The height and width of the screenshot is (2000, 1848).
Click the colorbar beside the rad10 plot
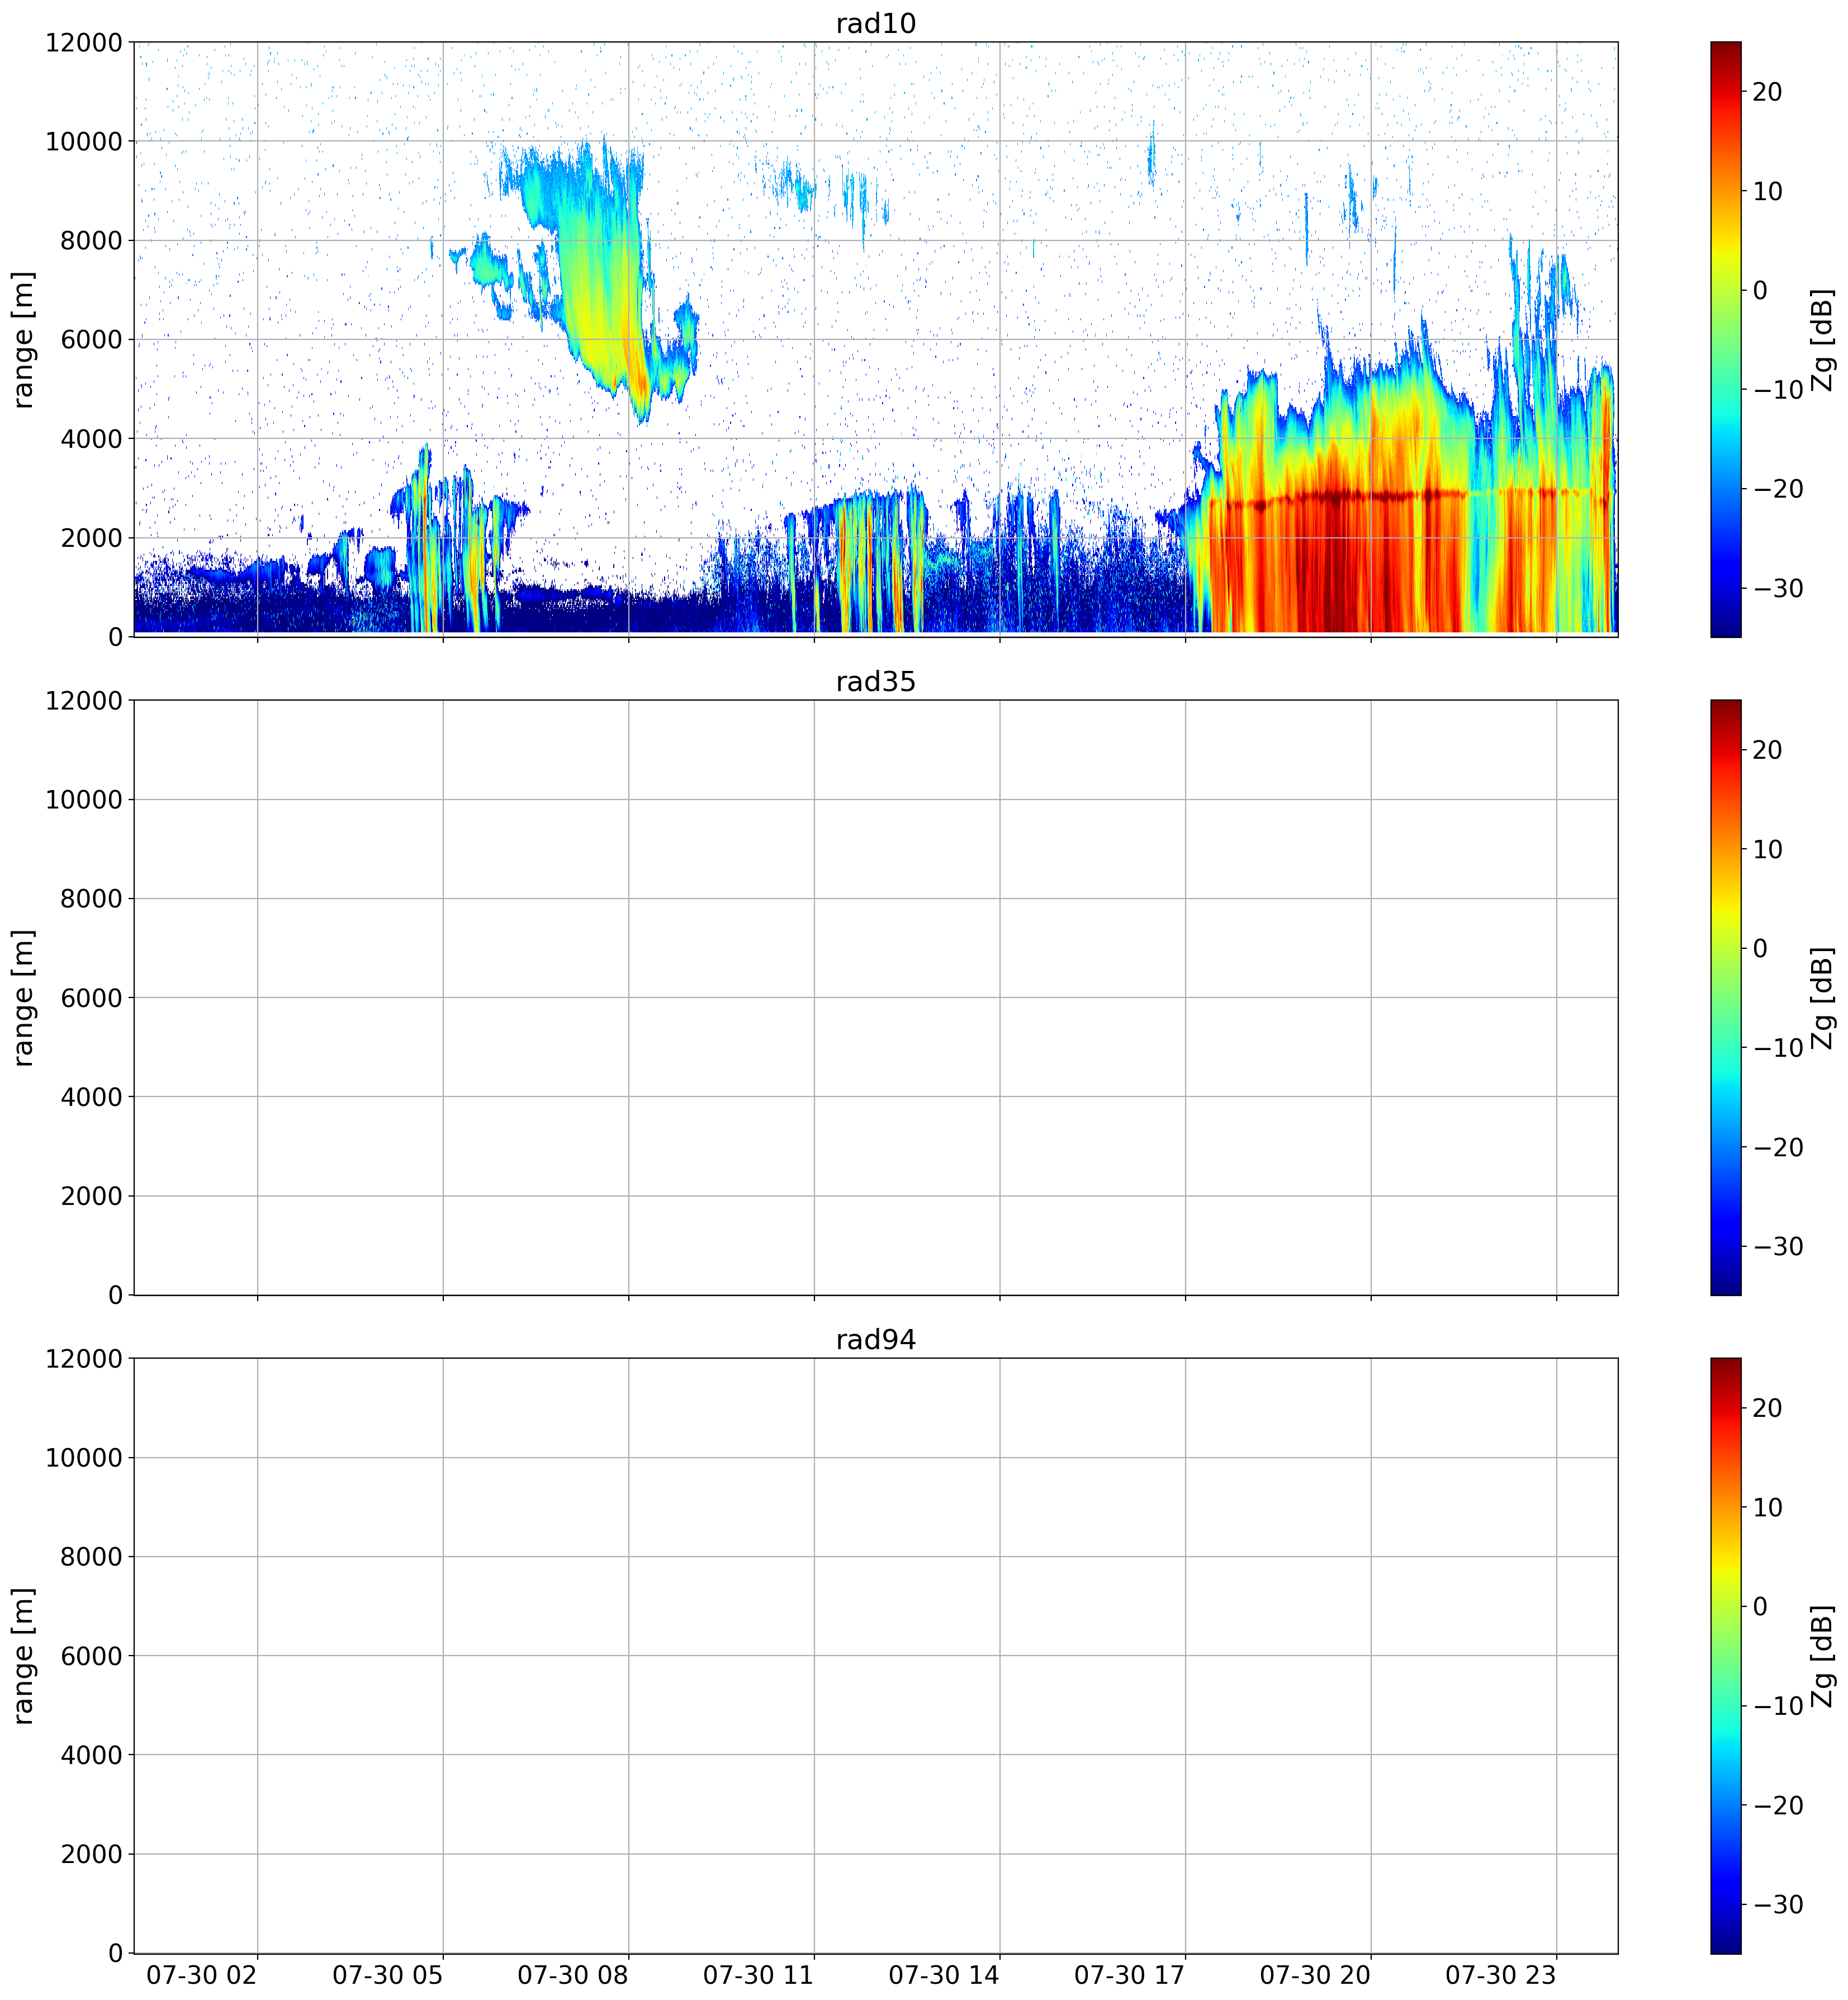[x=1726, y=339]
